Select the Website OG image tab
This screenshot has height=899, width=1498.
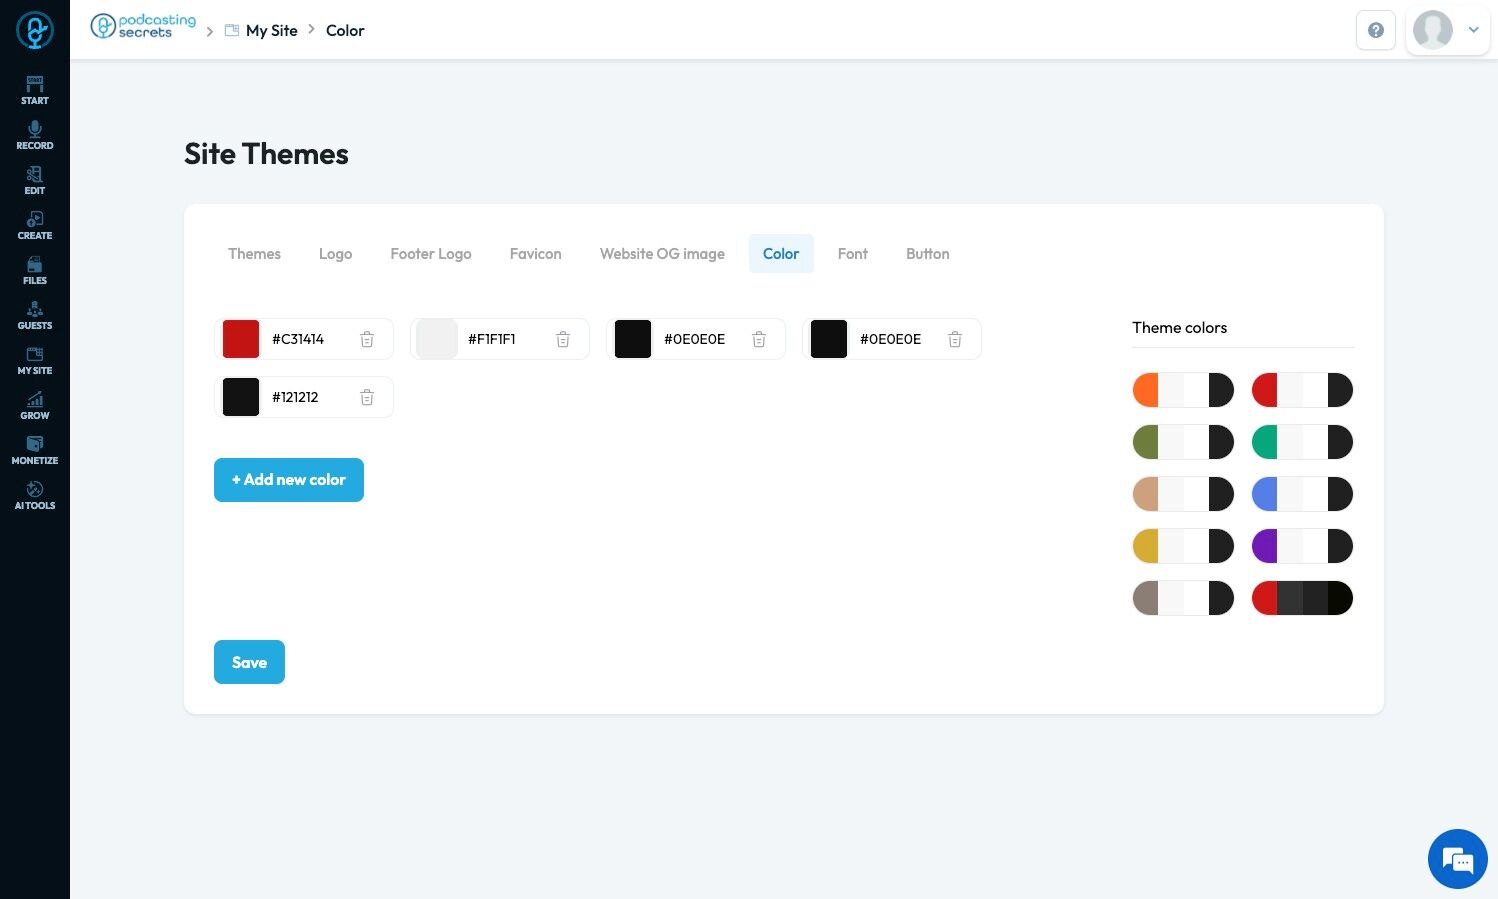coord(662,254)
